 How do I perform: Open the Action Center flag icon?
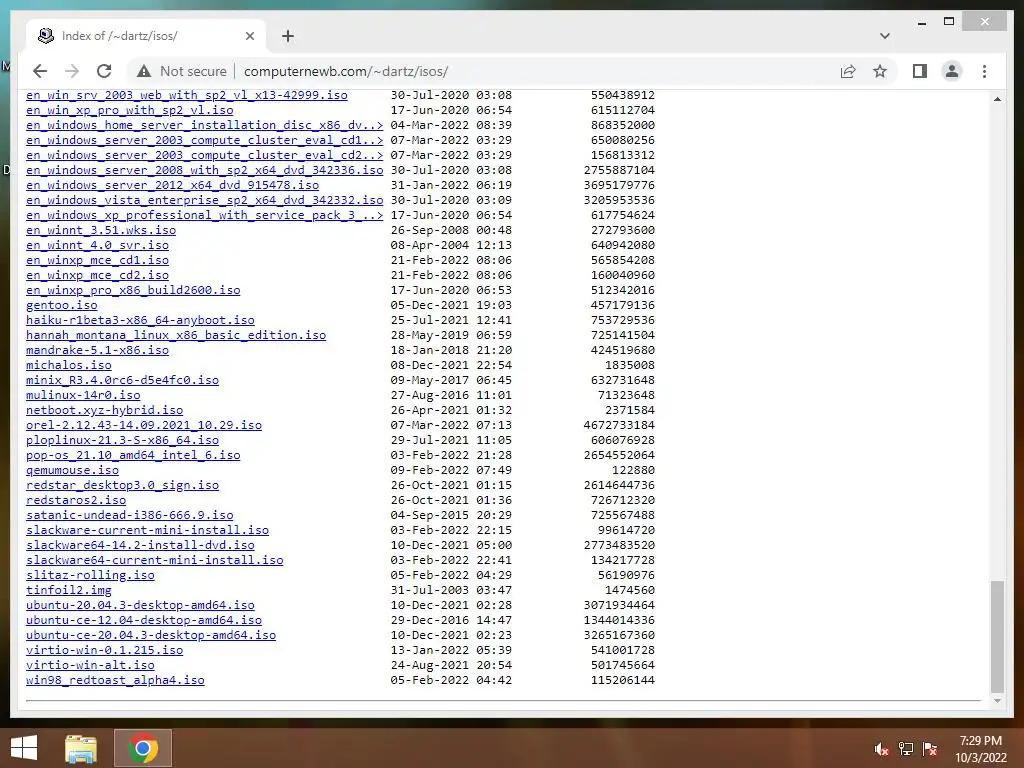[930, 749]
